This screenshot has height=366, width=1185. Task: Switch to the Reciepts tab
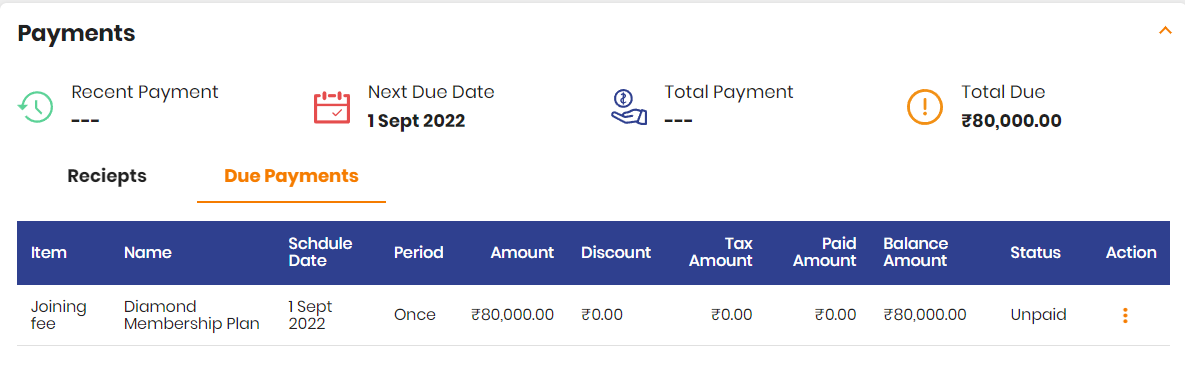pos(107,176)
